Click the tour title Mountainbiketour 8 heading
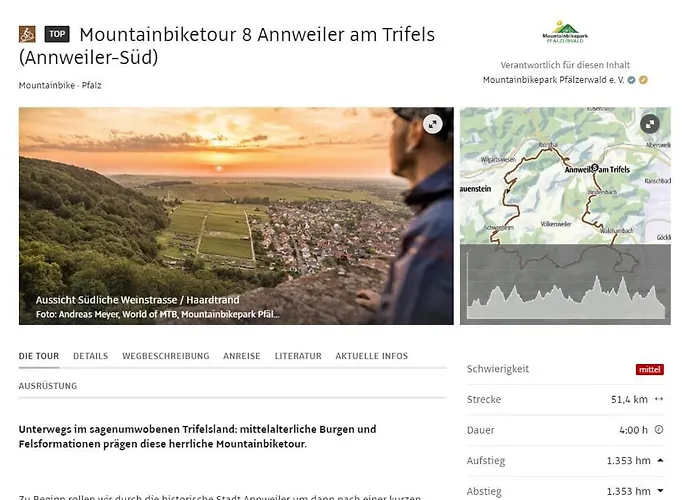Screen dimensions: 700x500 point(227,46)
